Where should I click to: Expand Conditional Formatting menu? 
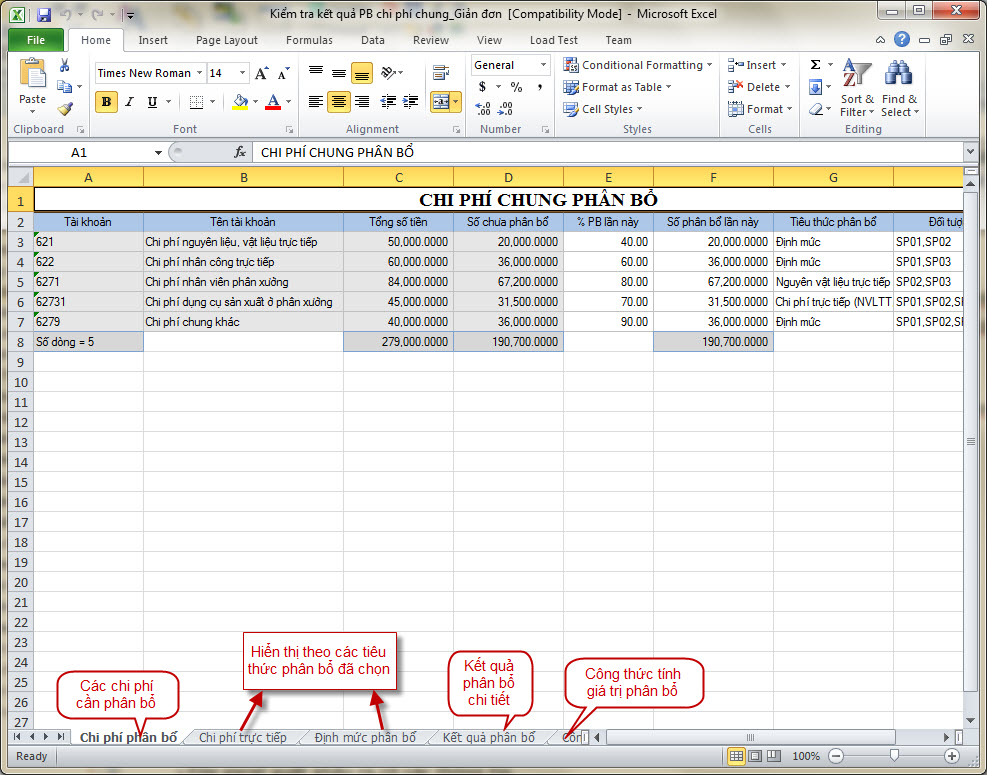coord(638,65)
